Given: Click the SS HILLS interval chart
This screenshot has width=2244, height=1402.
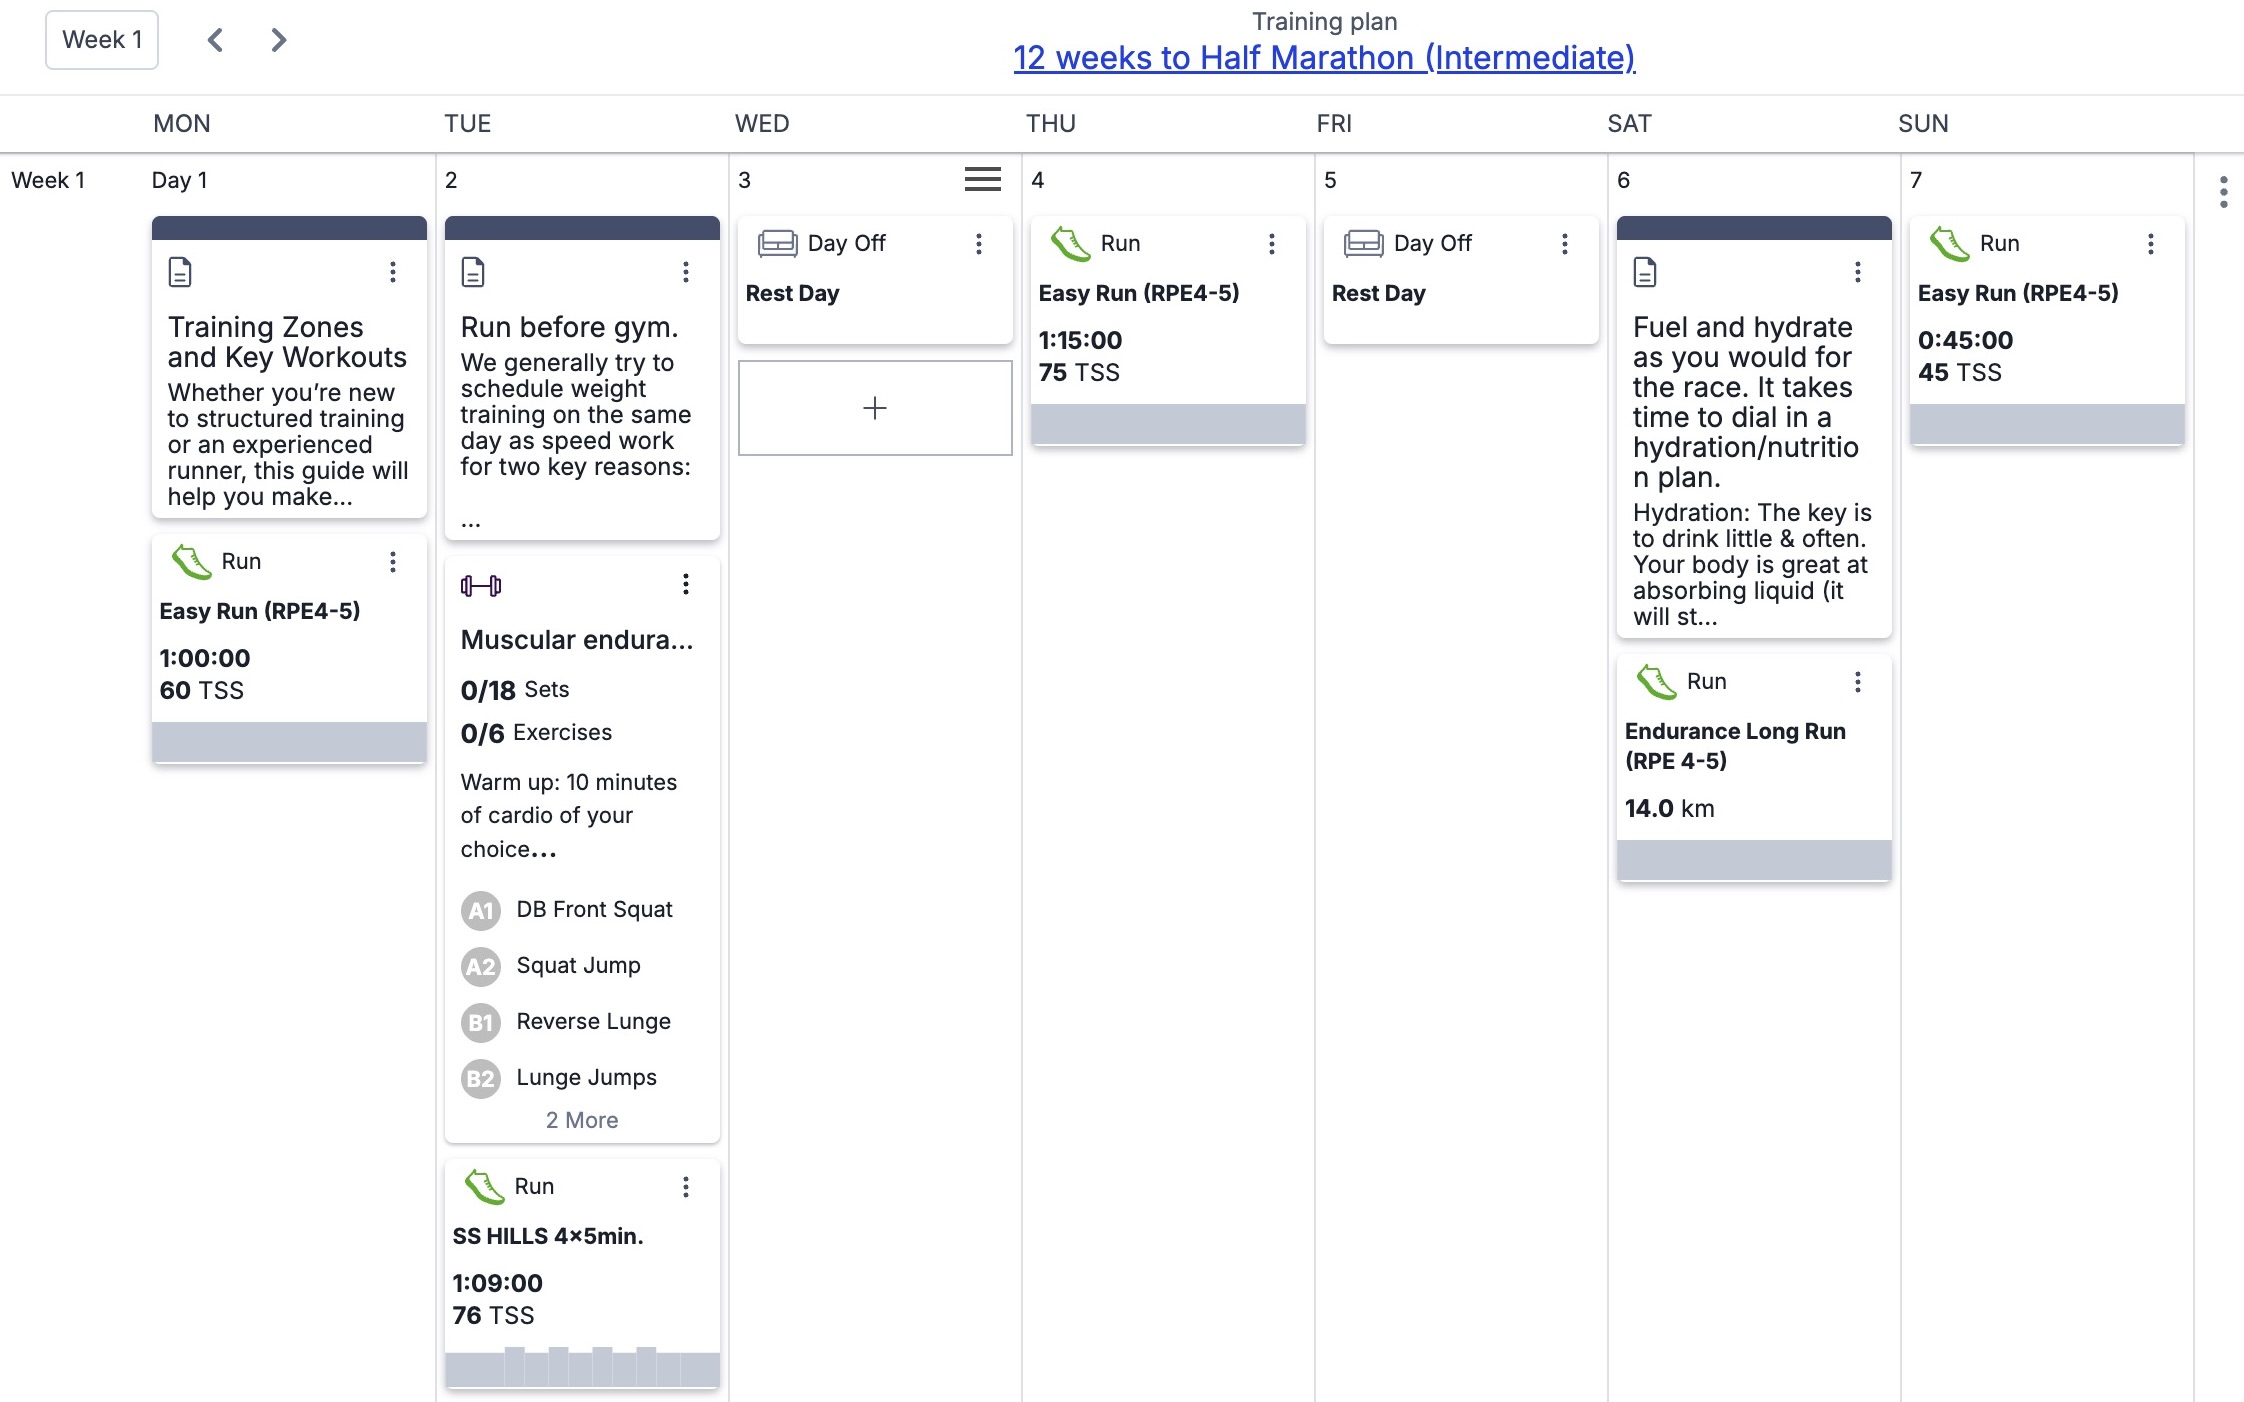Looking at the screenshot, I should 582,1366.
